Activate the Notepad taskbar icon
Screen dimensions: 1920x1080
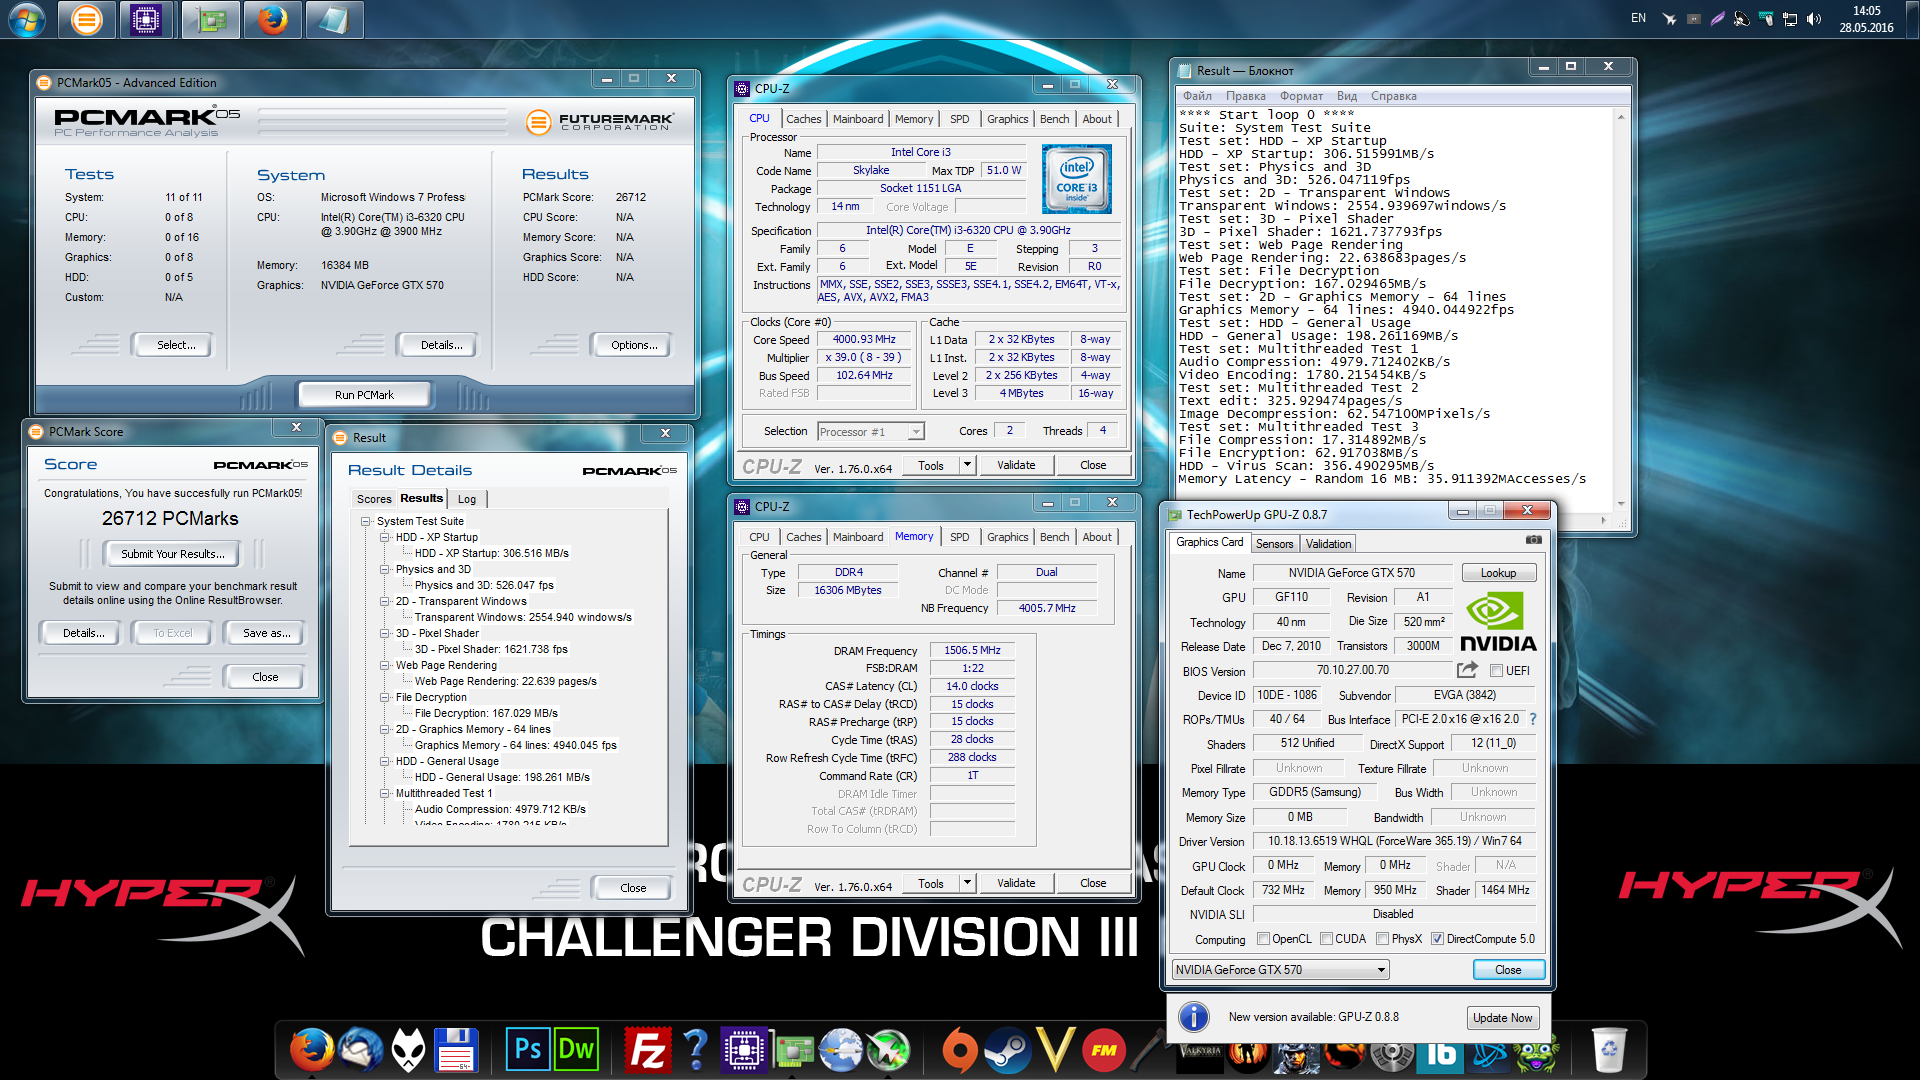334,19
